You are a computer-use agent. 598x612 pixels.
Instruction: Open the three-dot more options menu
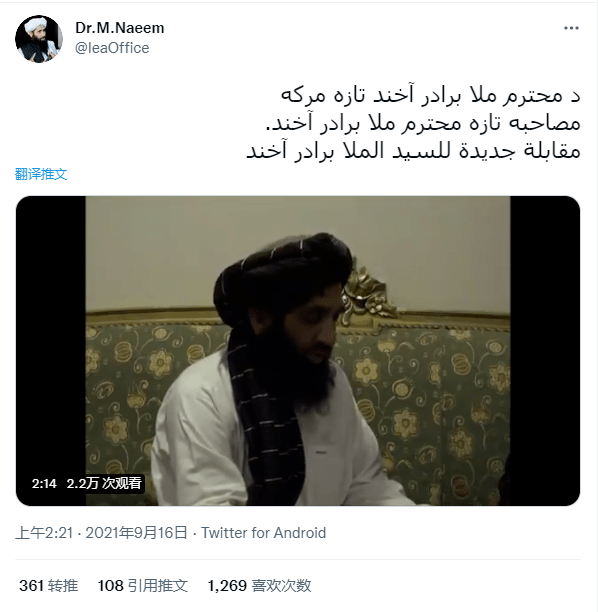571,28
